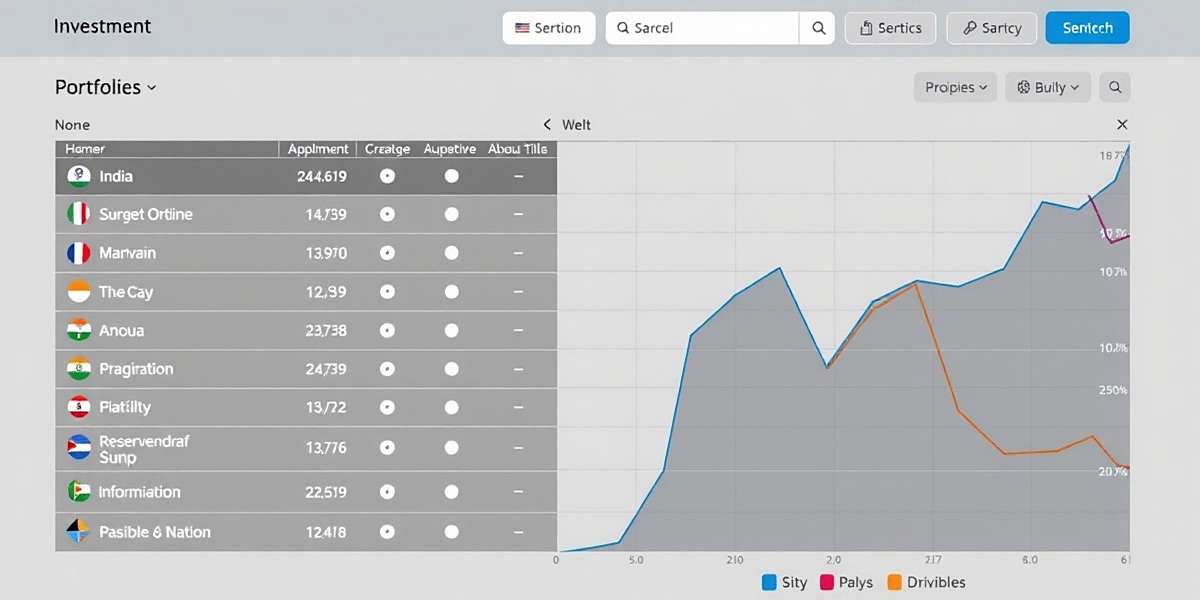The width and height of the screenshot is (1200, 600).
Task: Click the orange Drivibles legend swatch
Action: point(894,582)
